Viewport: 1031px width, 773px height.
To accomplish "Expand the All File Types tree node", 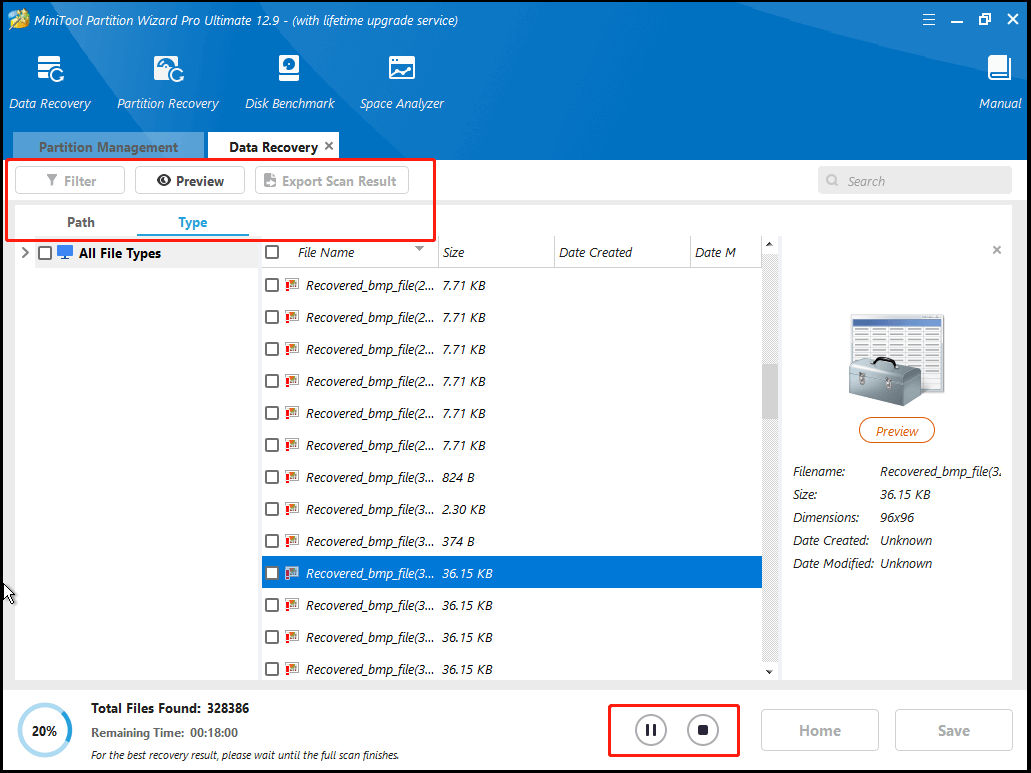I will coord(25,252).
